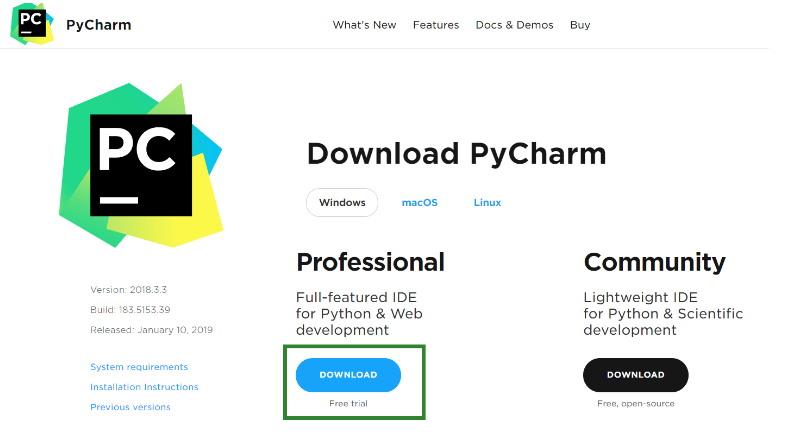The height and width of the screenshot is (447, 796).
Task: Click the 'Community' edition heading
Action: pos(654,263)
